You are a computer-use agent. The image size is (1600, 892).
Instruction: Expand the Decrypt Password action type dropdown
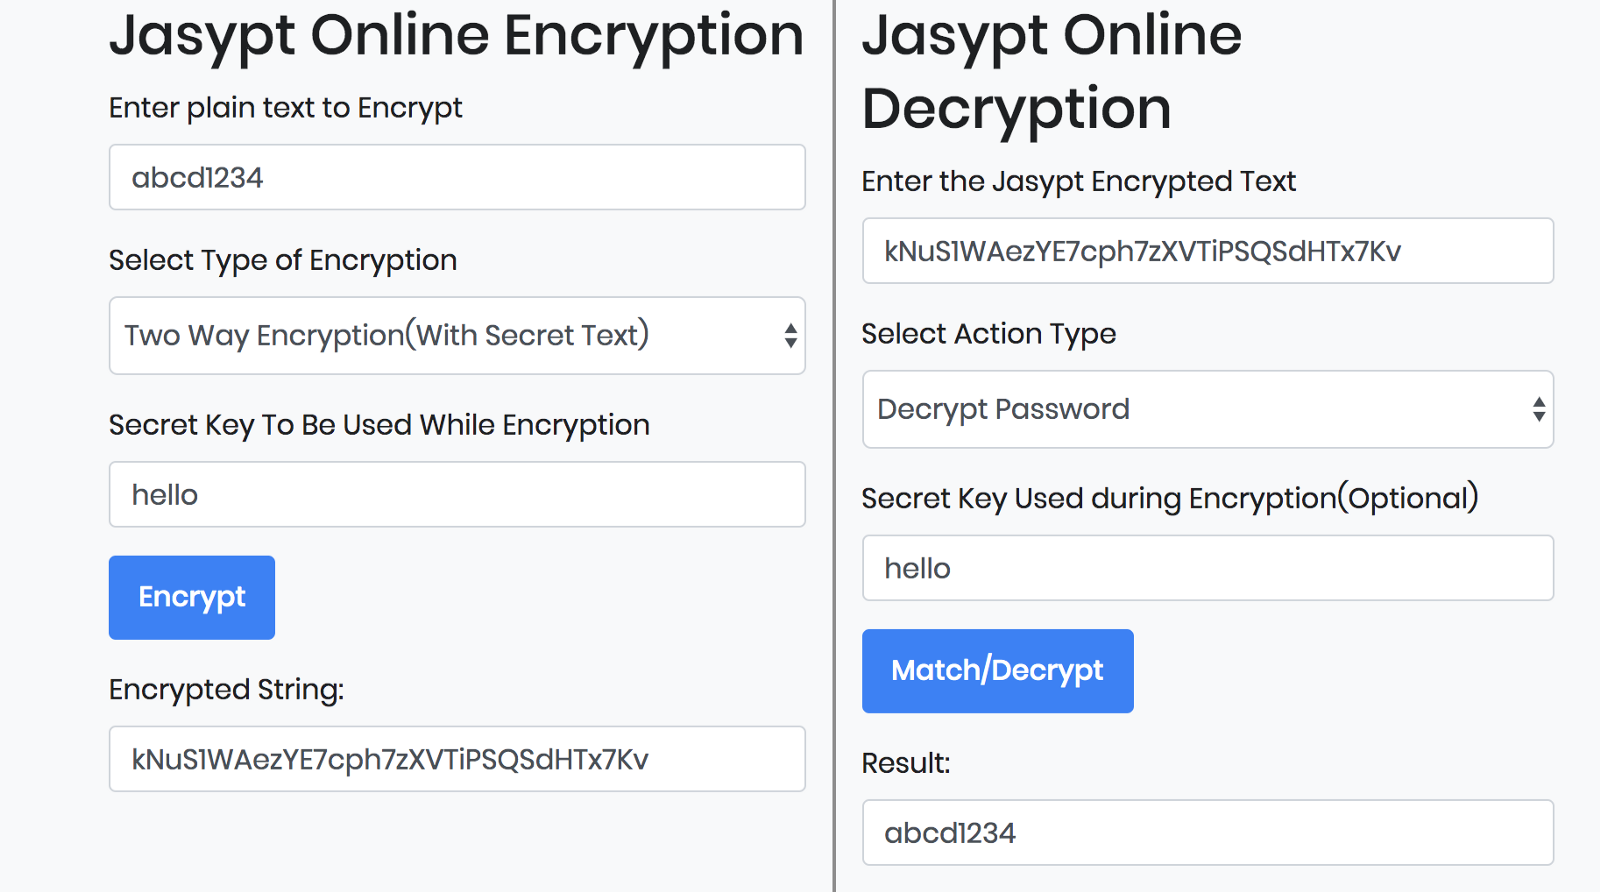1206,409
